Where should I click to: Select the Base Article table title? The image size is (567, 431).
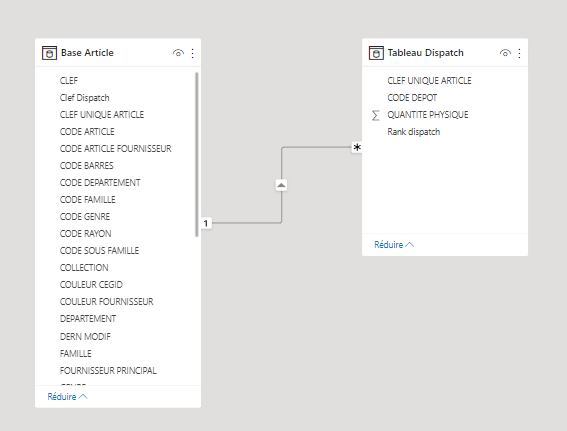(x=87, y=53)
